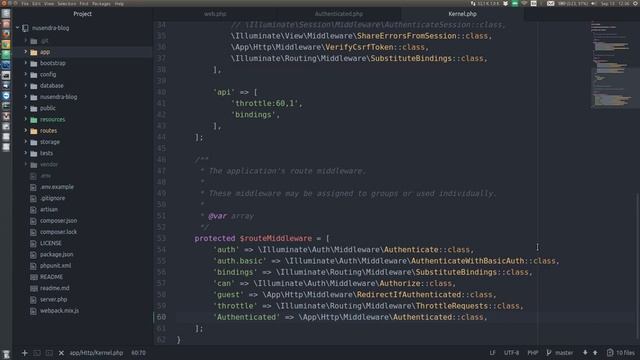Screen dimensions: 640x360
Task: Open the package.json file
Action: click(x=57, y=254)
